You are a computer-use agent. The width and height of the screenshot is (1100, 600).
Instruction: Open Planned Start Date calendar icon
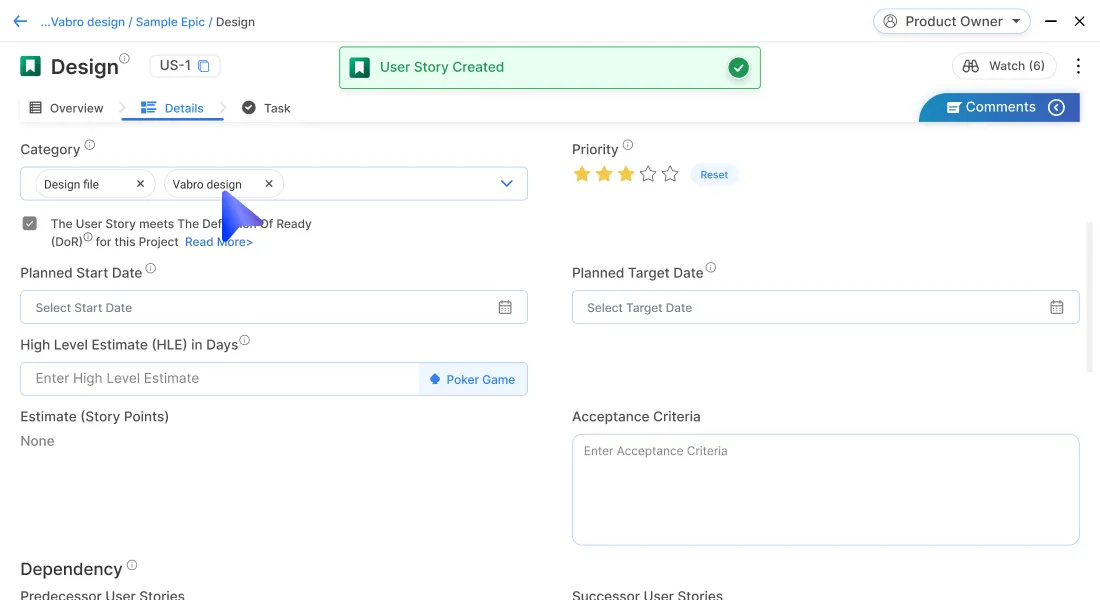[x=505, y=308]
